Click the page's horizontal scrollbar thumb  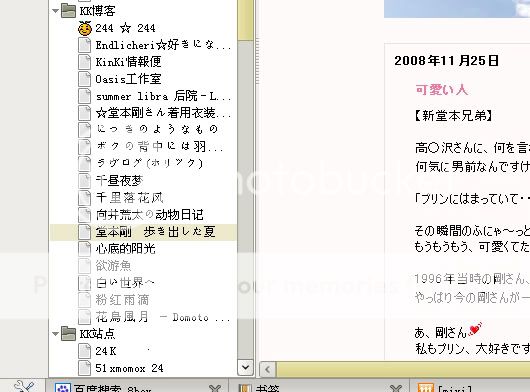403,369
